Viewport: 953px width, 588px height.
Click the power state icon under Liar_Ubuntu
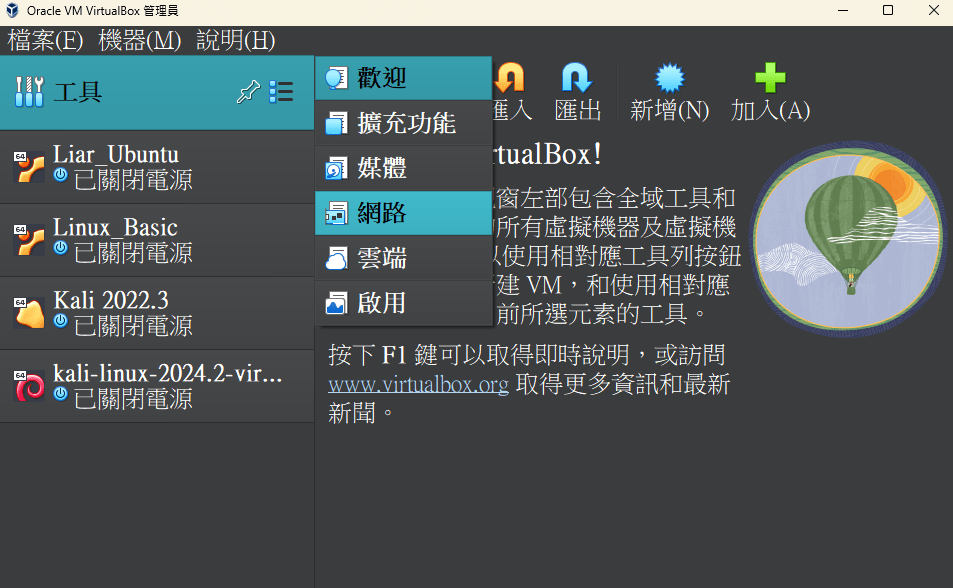[x=60, y=175]
